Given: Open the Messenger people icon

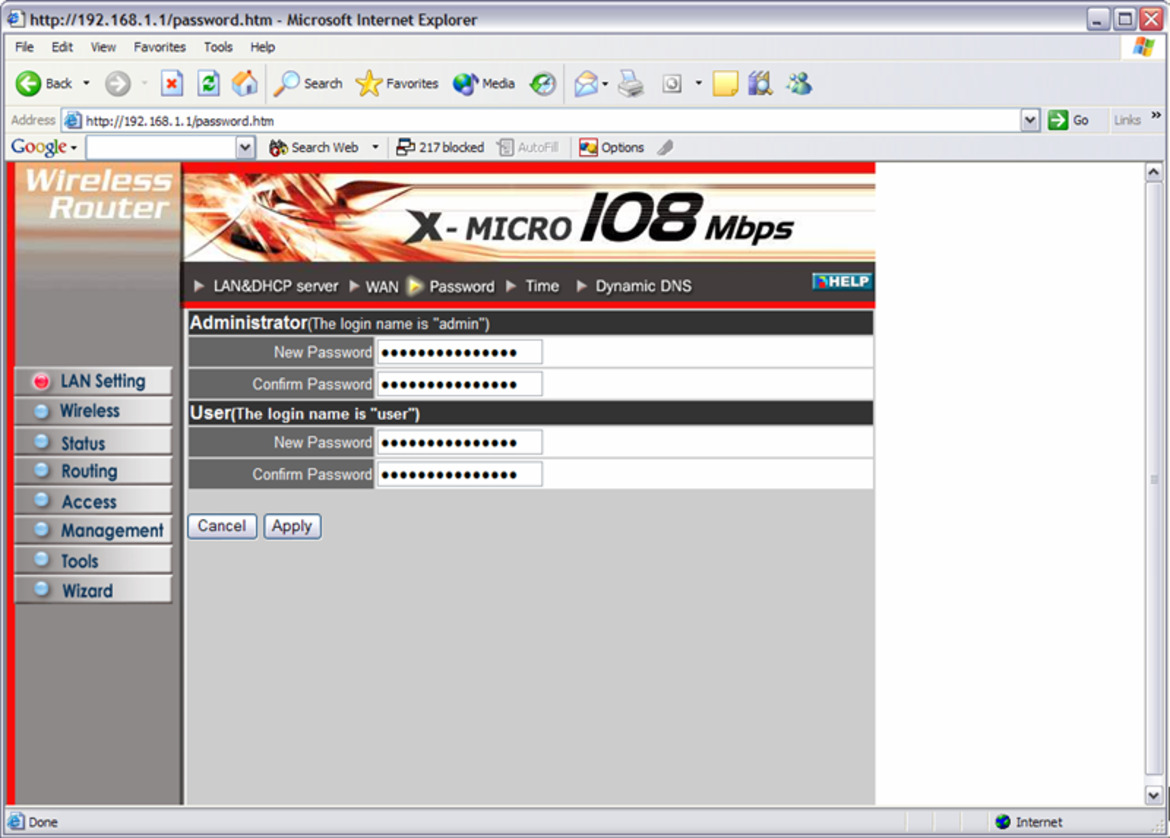Looking at the screenshot, I should pyautogui.click(x=799, y=84).
